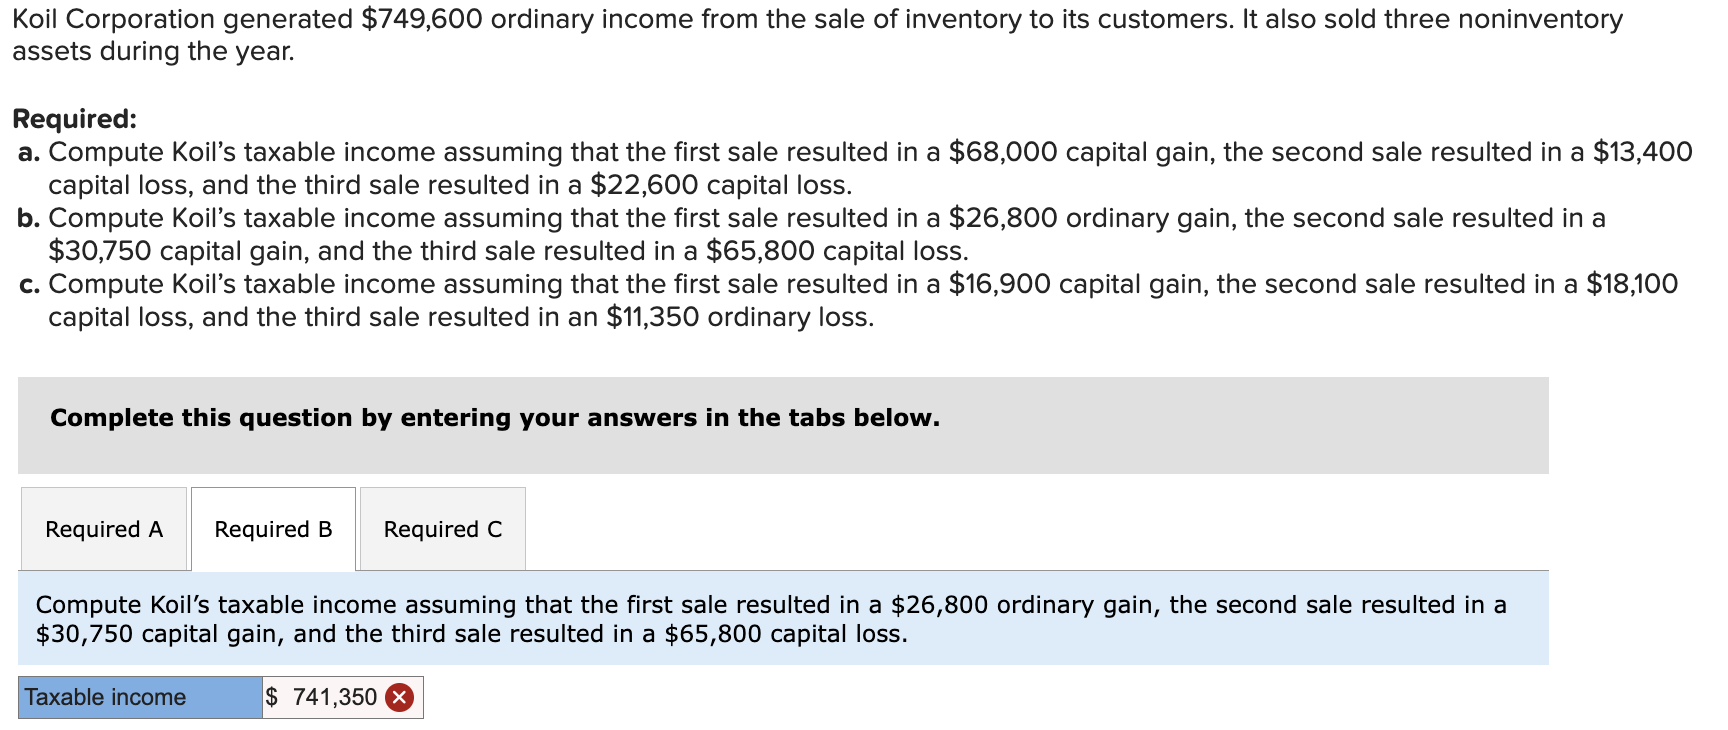Switch to the Required A tab

103,528
